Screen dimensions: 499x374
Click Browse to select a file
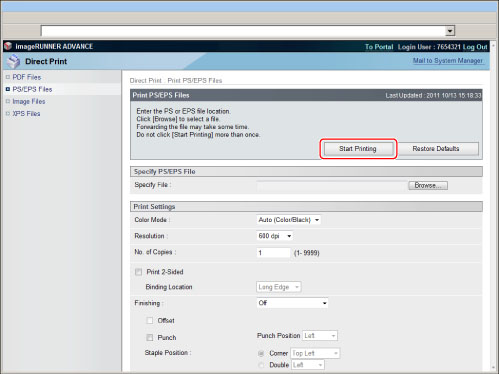[428, 185]
